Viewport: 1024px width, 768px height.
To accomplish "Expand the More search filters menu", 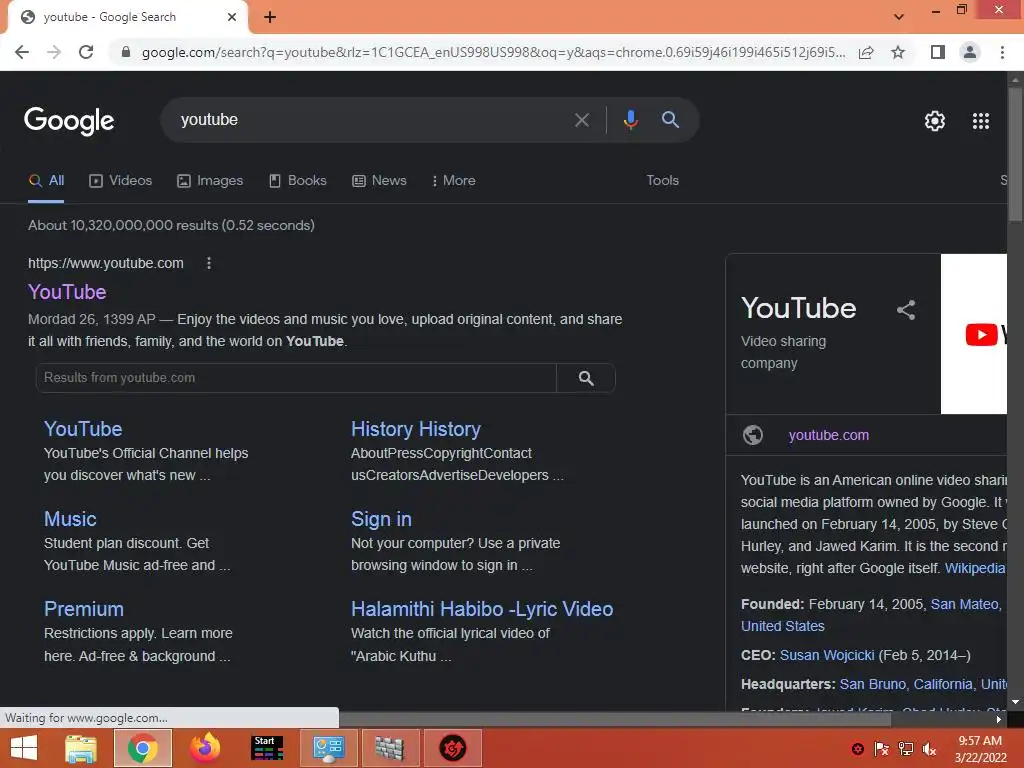I will tap(454, 181).
